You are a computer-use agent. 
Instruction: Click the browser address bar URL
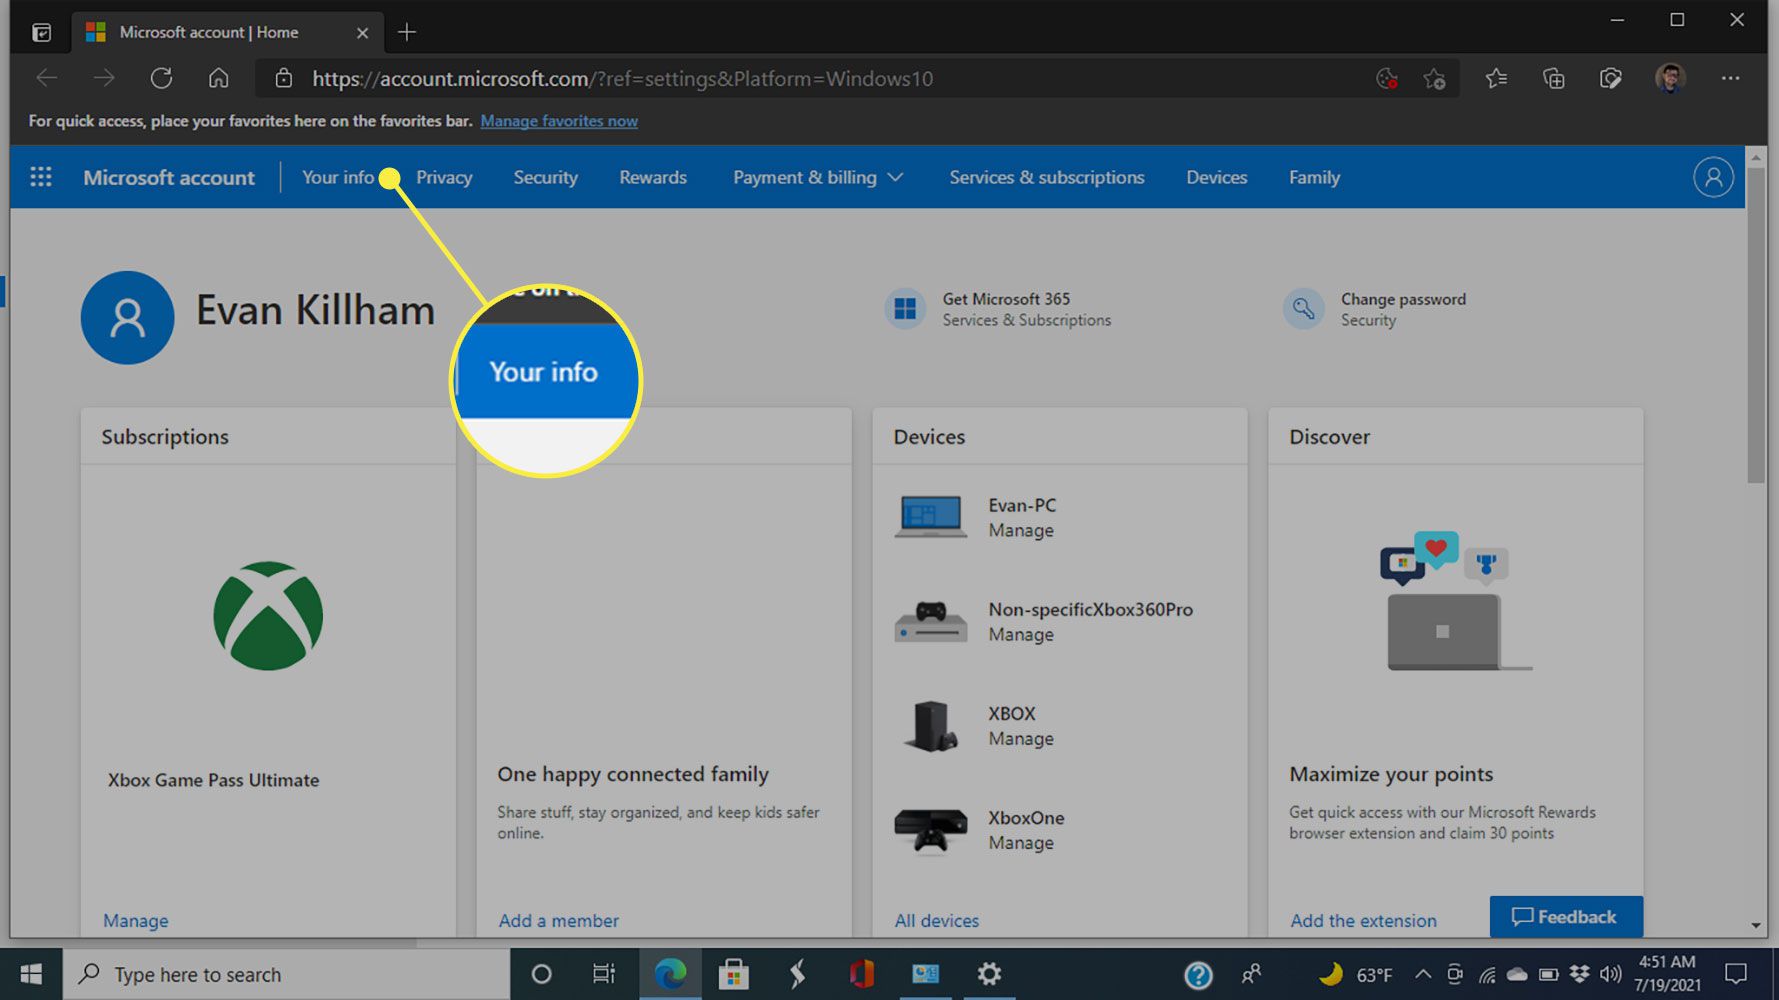tap(622, 79)
